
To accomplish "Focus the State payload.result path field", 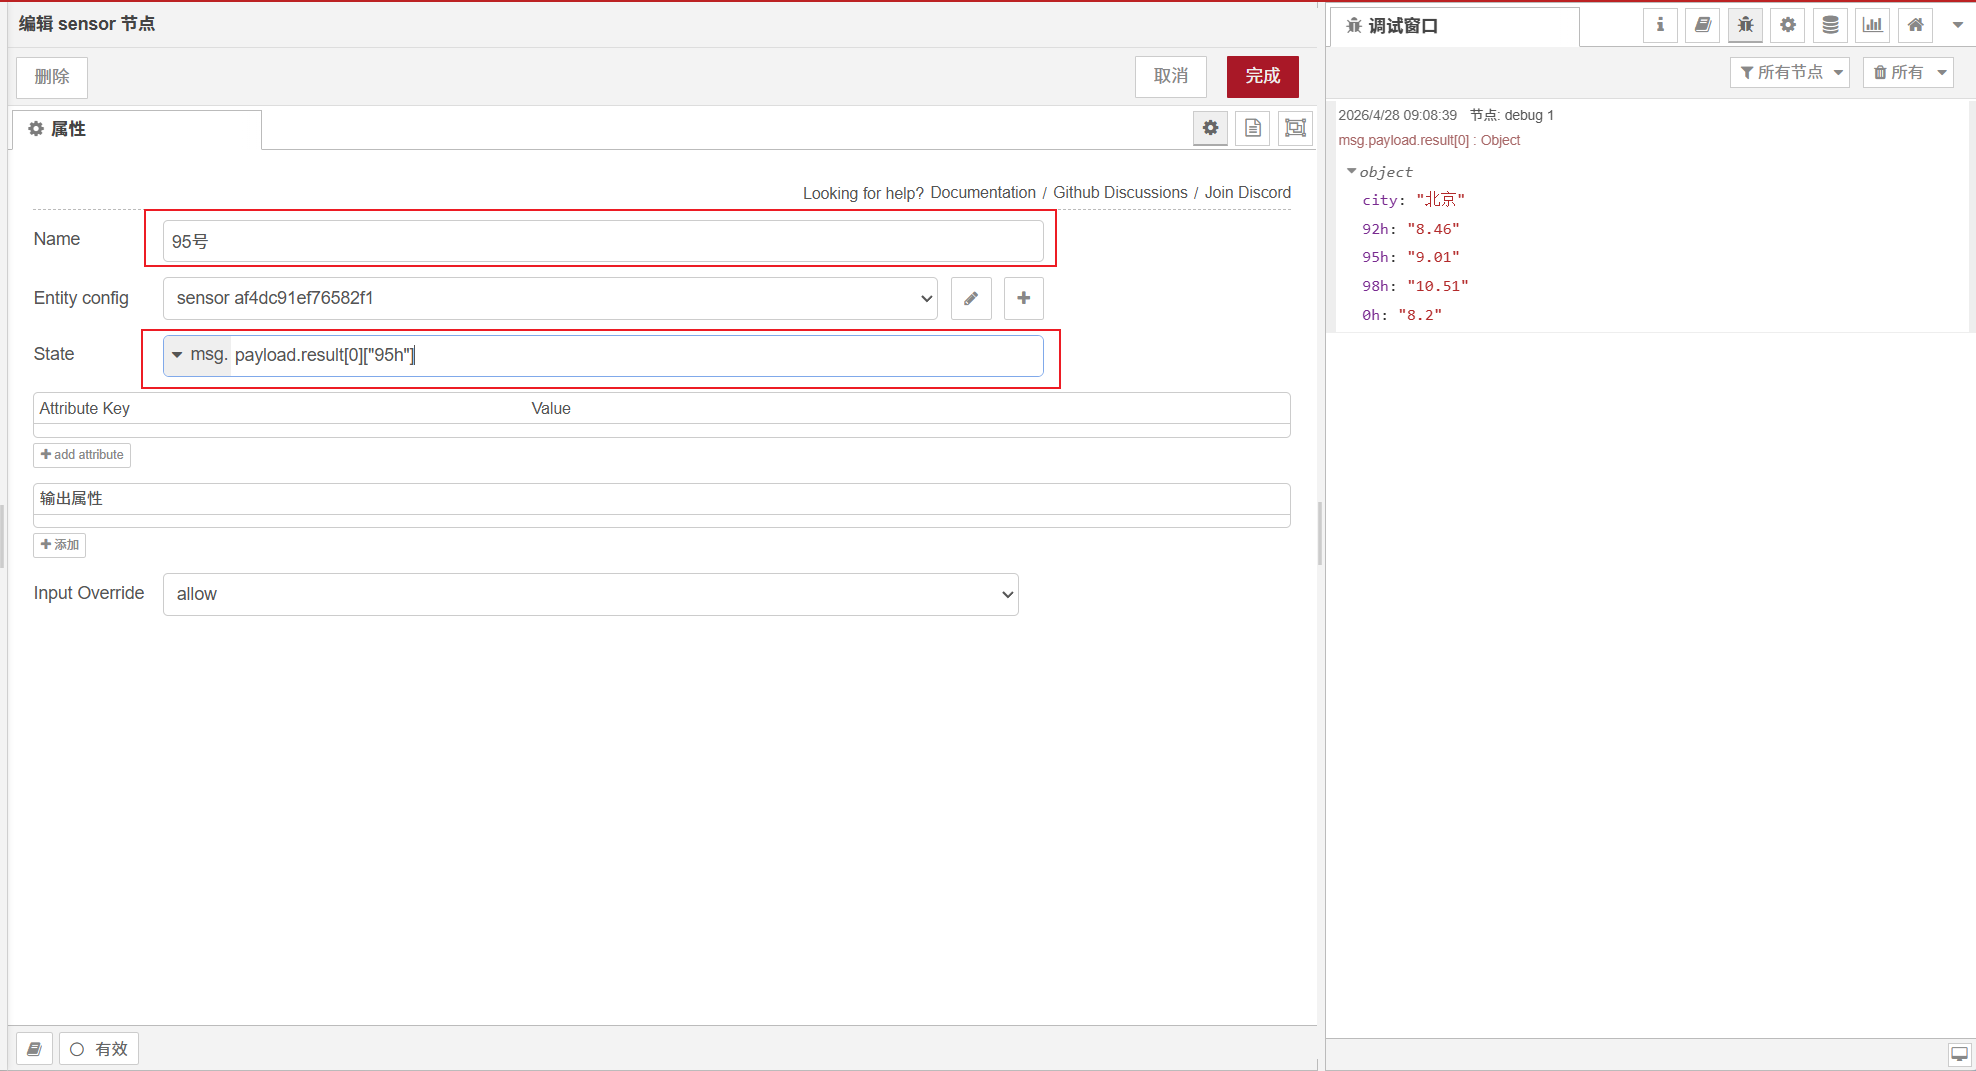I will tap(637, 355).
